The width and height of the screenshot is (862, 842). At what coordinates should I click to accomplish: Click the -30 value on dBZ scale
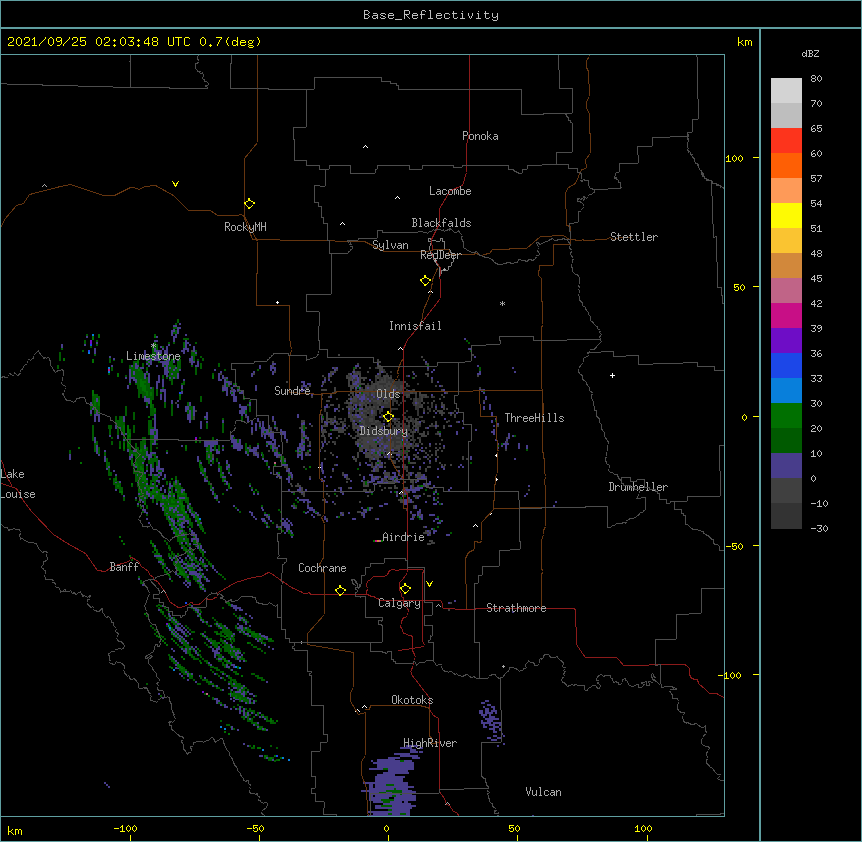click(x=819, y=528)
